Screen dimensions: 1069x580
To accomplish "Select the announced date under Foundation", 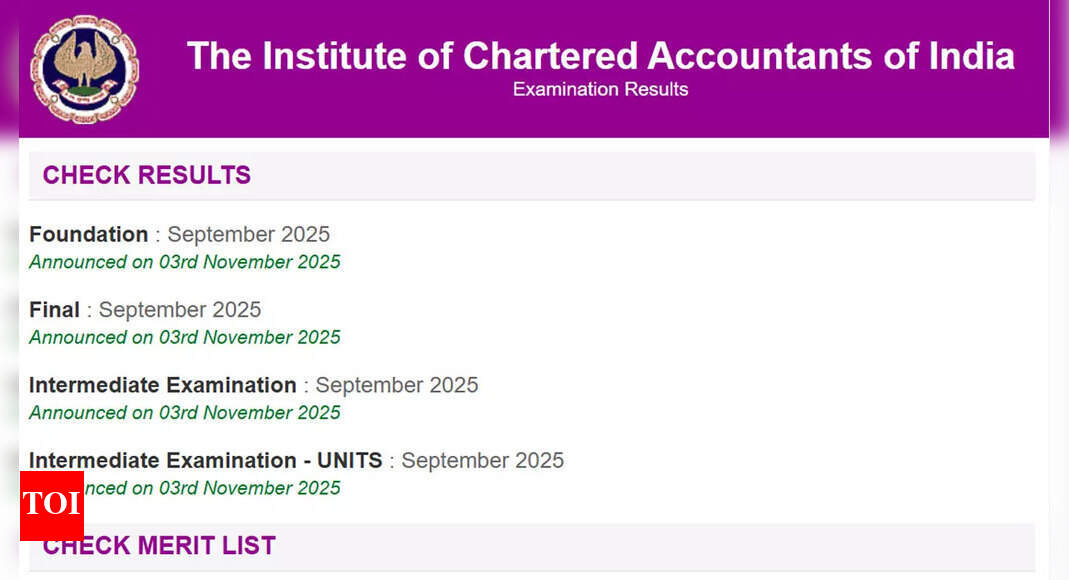I will point(185,262).
